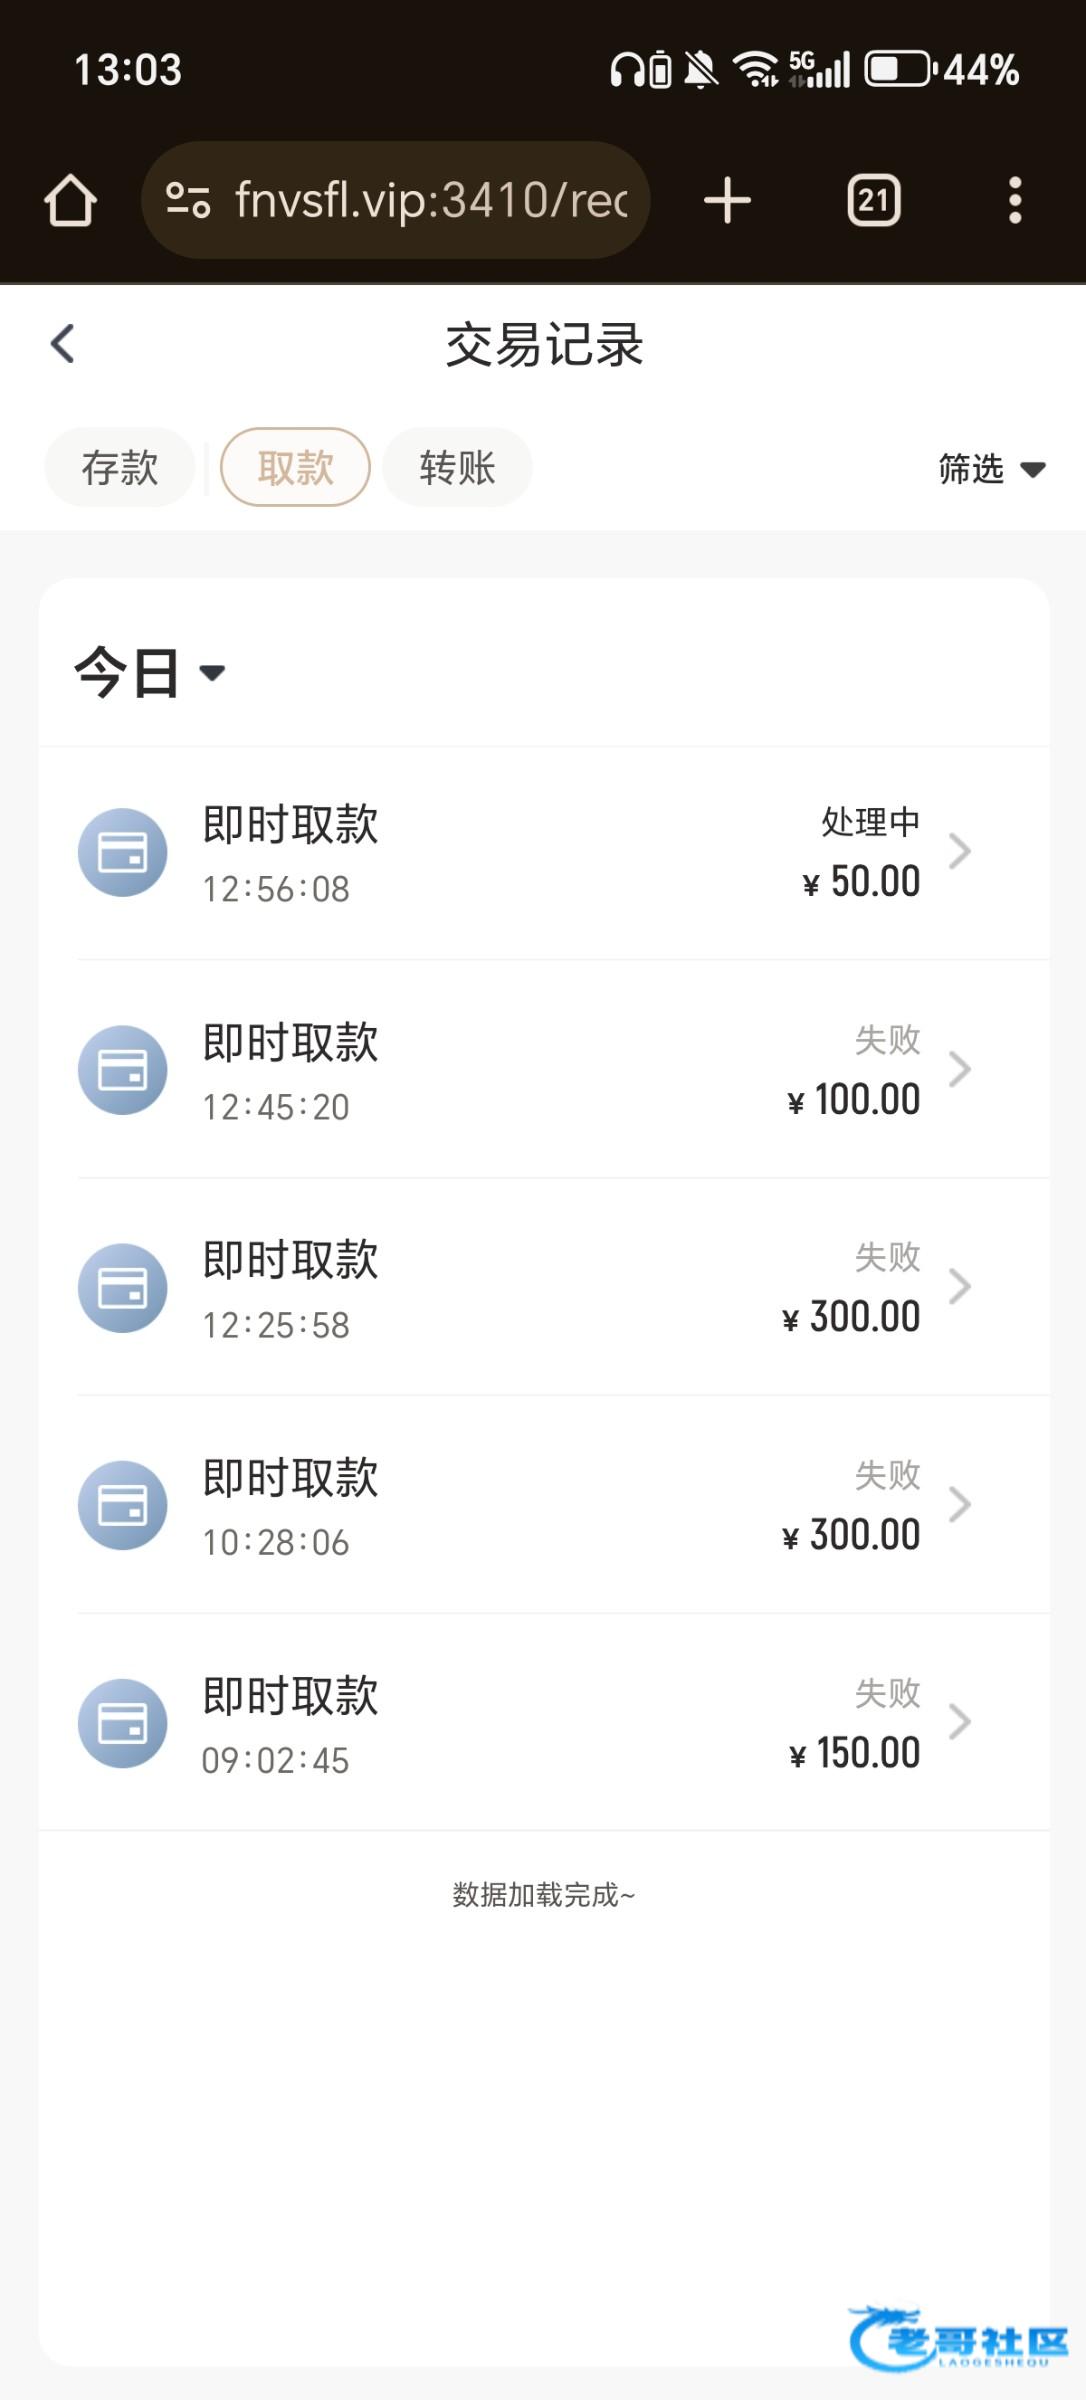The width and height of the screenshot is (1086, 2400).
Task: Open the tab switcher showing 21
Action: pos(873,201)
